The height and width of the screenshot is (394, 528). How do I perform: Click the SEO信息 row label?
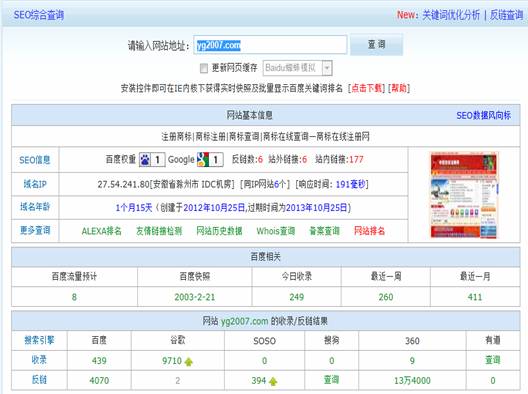pyautogui.click(x=35, y=160)
